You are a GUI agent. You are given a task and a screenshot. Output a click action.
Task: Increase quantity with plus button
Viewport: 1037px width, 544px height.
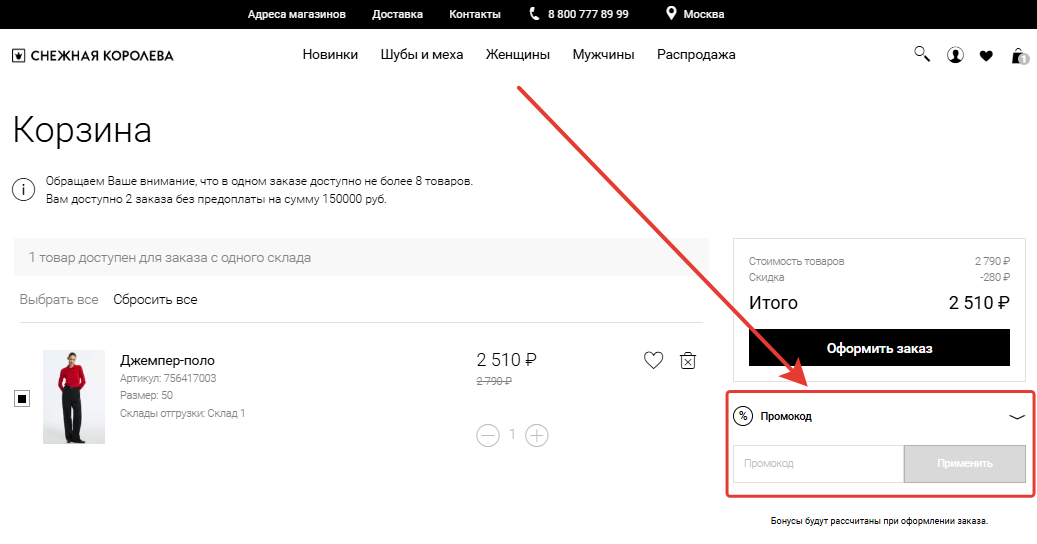(x=536, y=435)
